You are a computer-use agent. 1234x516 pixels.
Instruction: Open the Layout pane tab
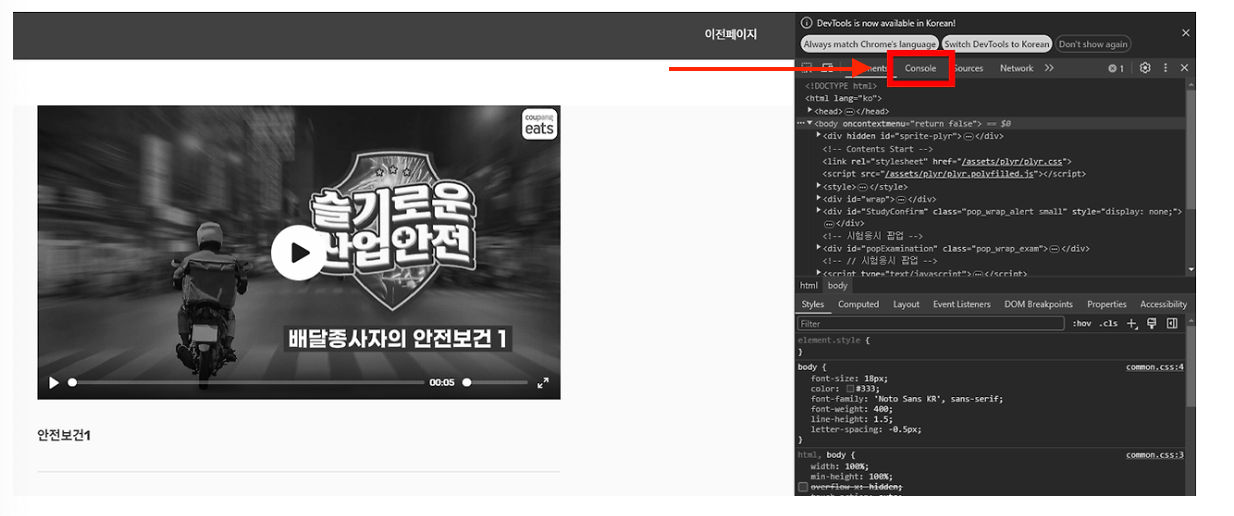906,304
